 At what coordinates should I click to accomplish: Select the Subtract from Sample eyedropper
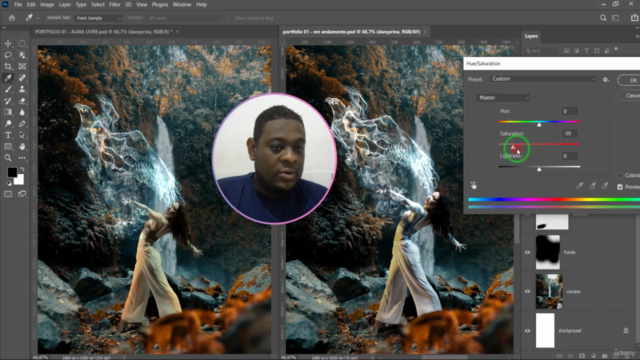pos(605,186)
